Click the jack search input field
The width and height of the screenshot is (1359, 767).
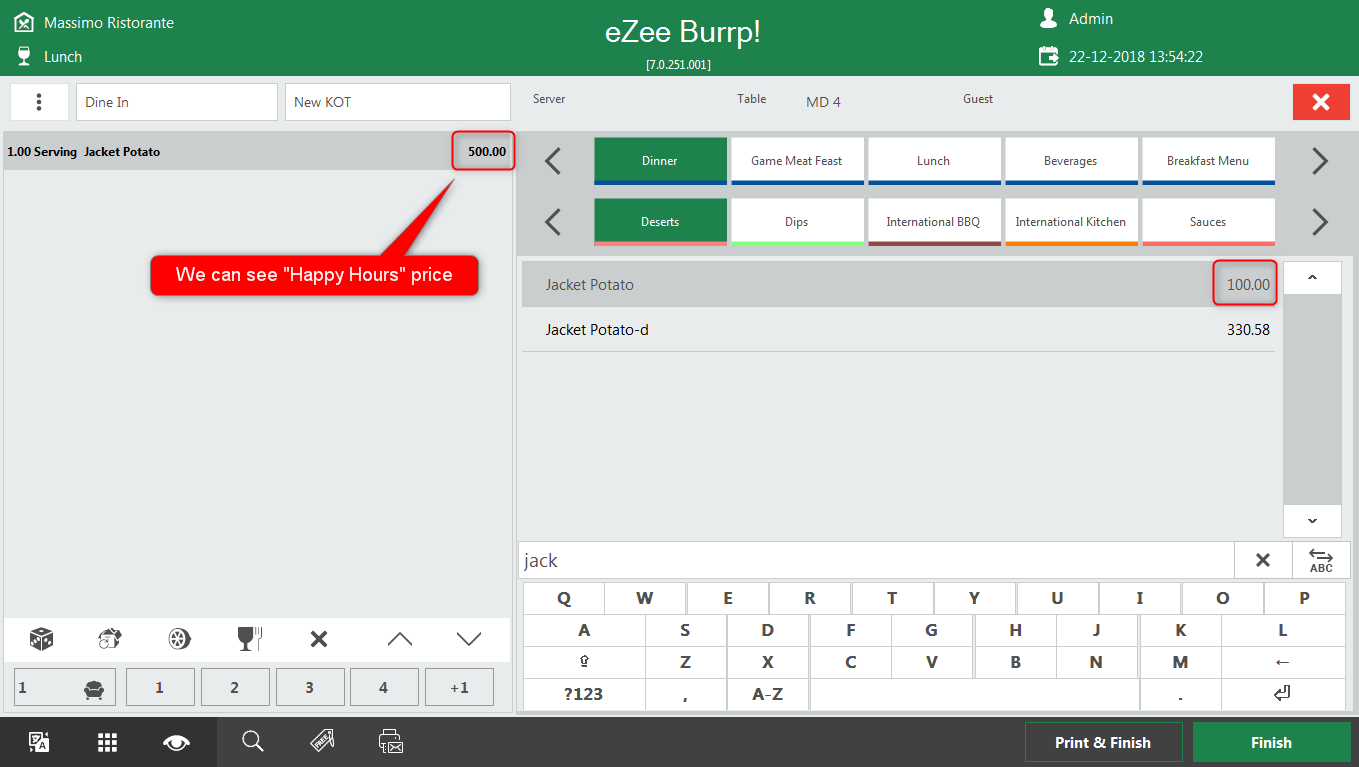coord(876,560)
